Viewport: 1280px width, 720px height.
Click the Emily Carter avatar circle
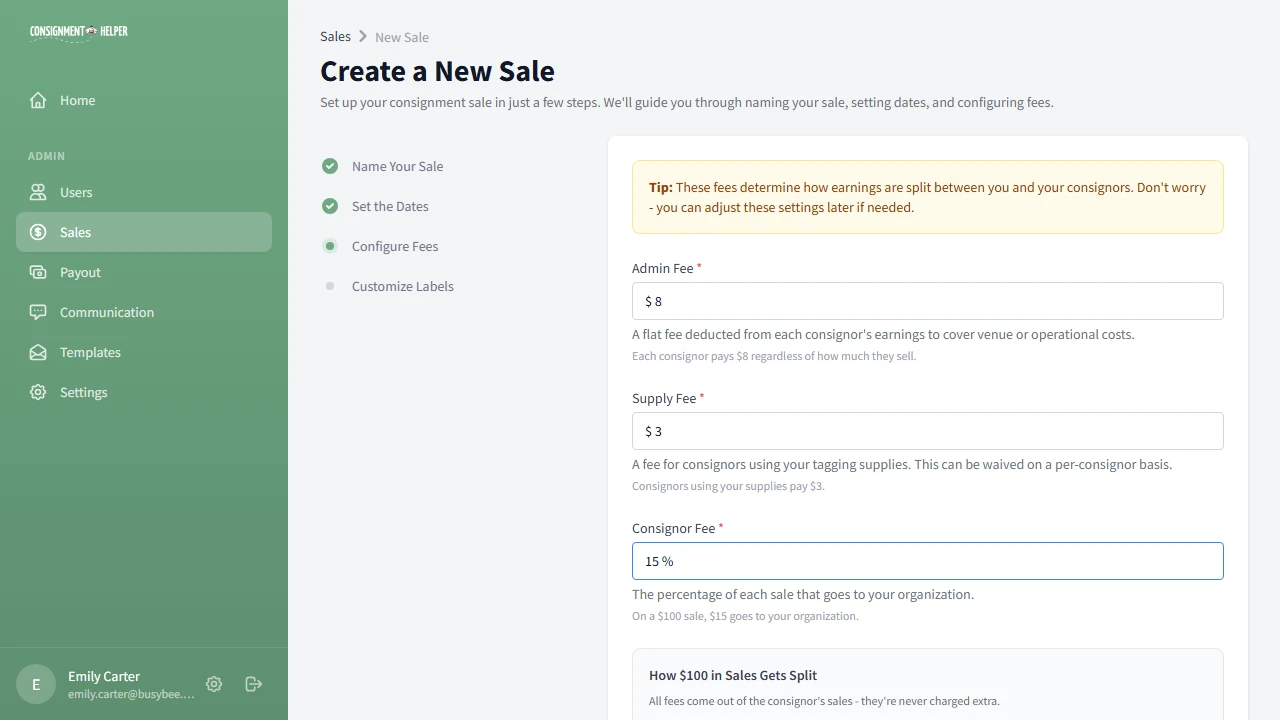coord(36,684)
